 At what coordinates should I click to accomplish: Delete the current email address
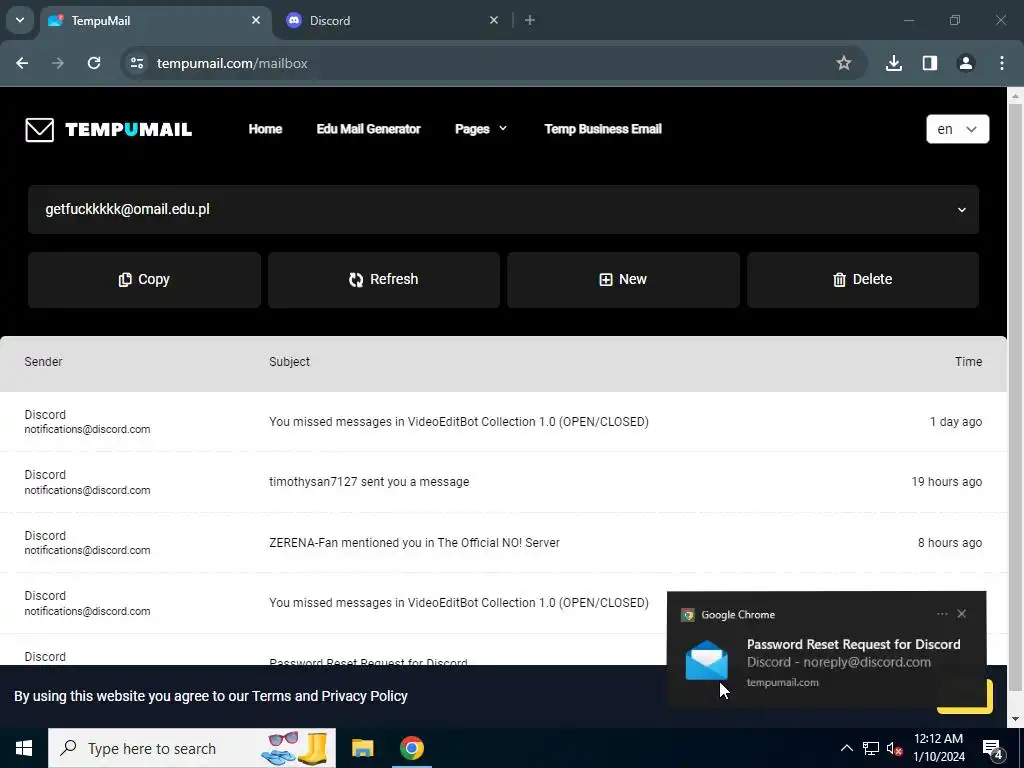[x=863, y=280]
